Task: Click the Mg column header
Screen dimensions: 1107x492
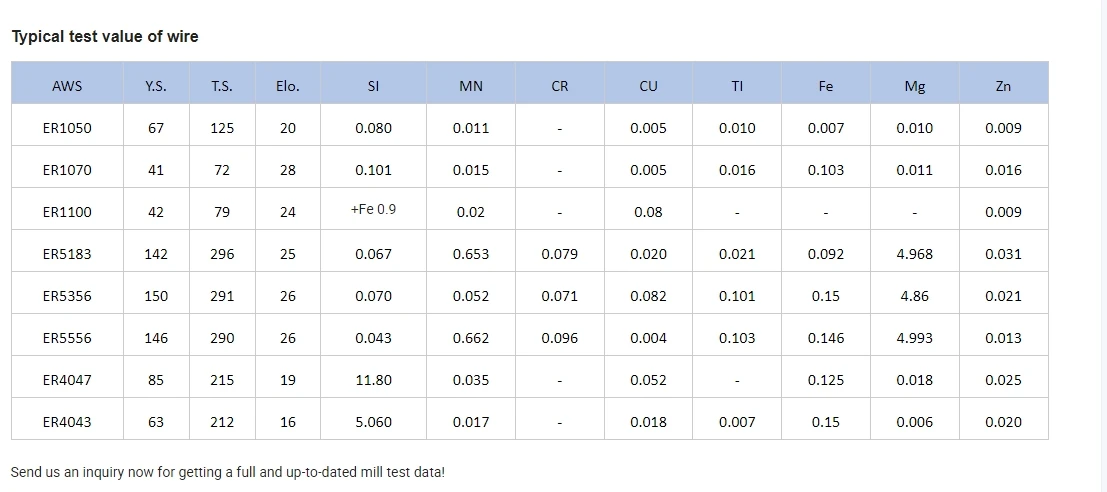Action: tap(915, 86)
